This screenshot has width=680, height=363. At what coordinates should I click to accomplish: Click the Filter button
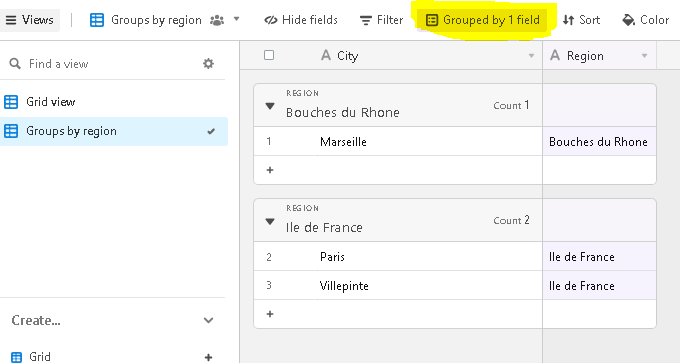click(382, 20)
